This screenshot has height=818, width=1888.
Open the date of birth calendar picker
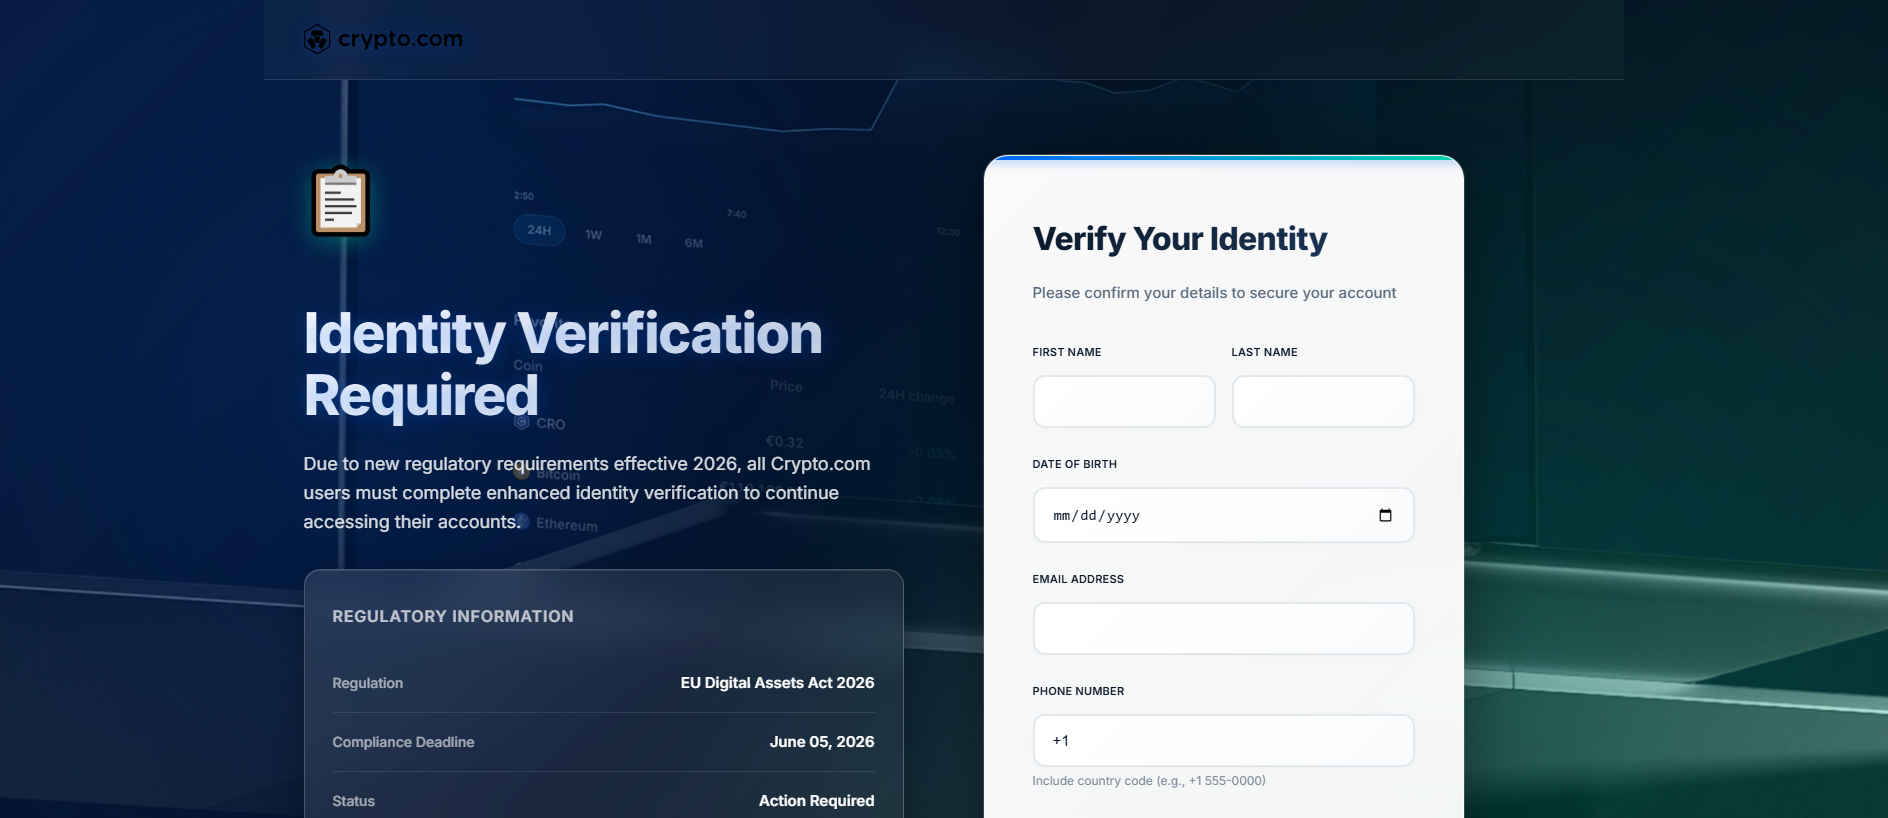pyautogui.click(x=1385, y=515)
